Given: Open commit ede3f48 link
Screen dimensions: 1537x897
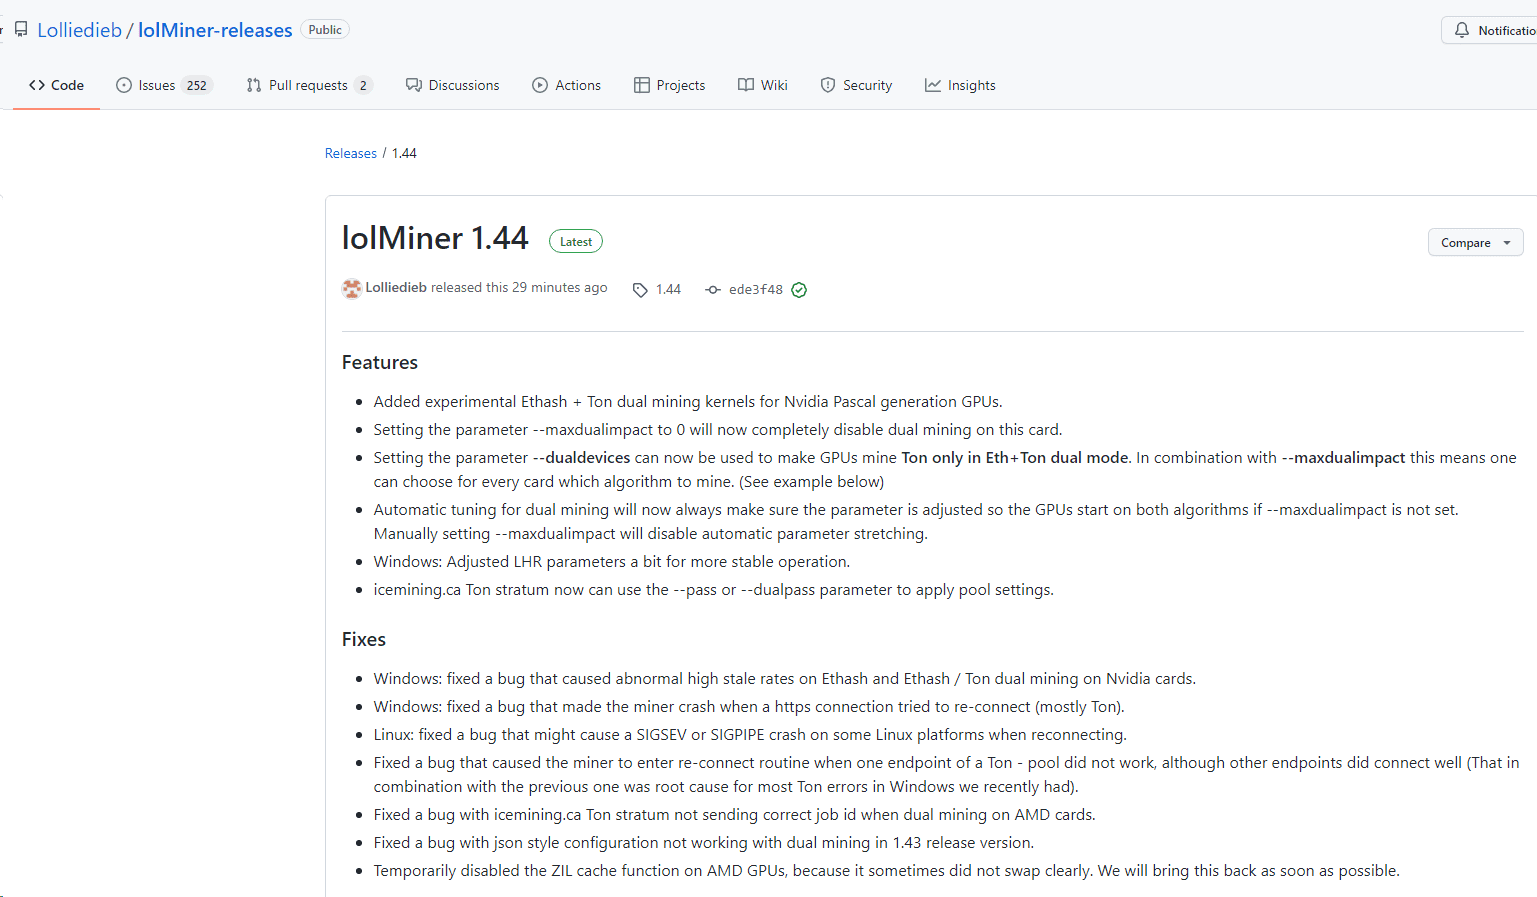Looking at the screenshot, I should tap(756, 289).
